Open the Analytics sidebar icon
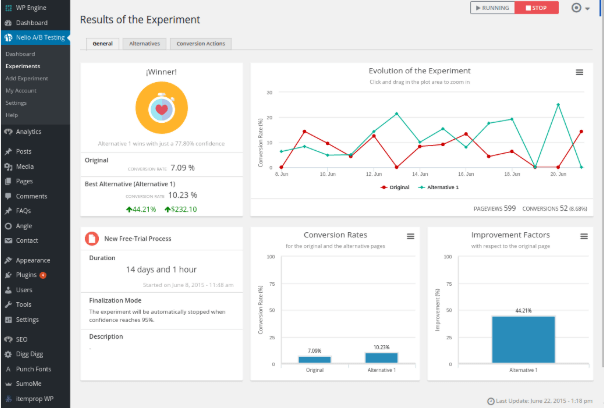 [8, 132]
